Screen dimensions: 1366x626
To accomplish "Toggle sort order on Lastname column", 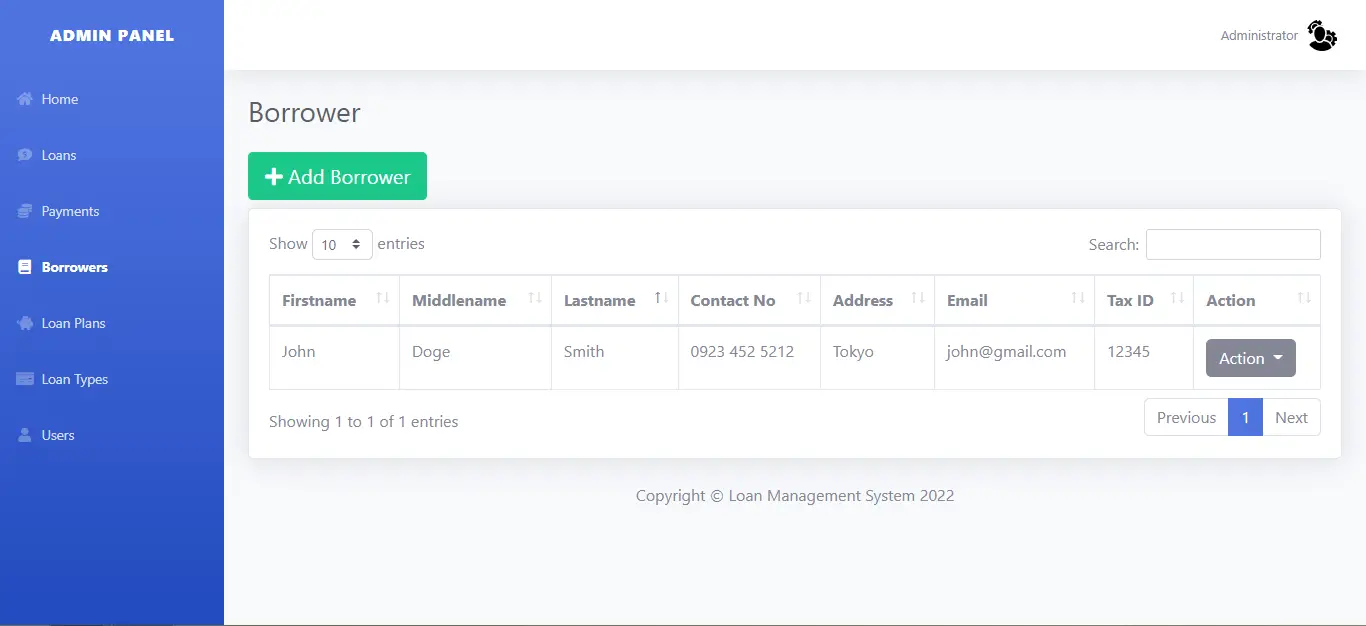I will (x=660, y=299).
